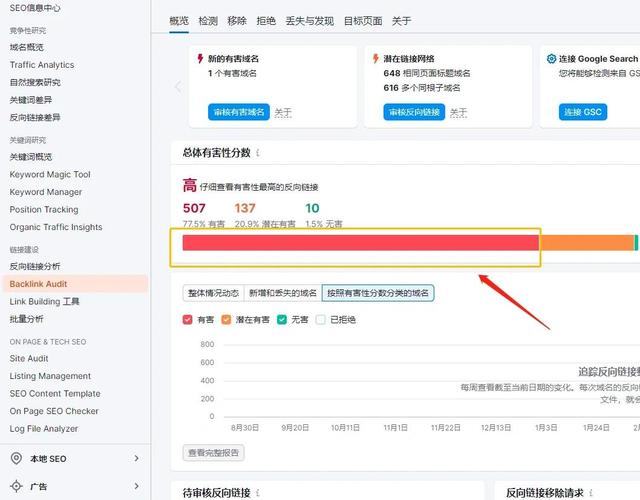Switch to the 检测 tab
The image size is (640, 500).
208,21
